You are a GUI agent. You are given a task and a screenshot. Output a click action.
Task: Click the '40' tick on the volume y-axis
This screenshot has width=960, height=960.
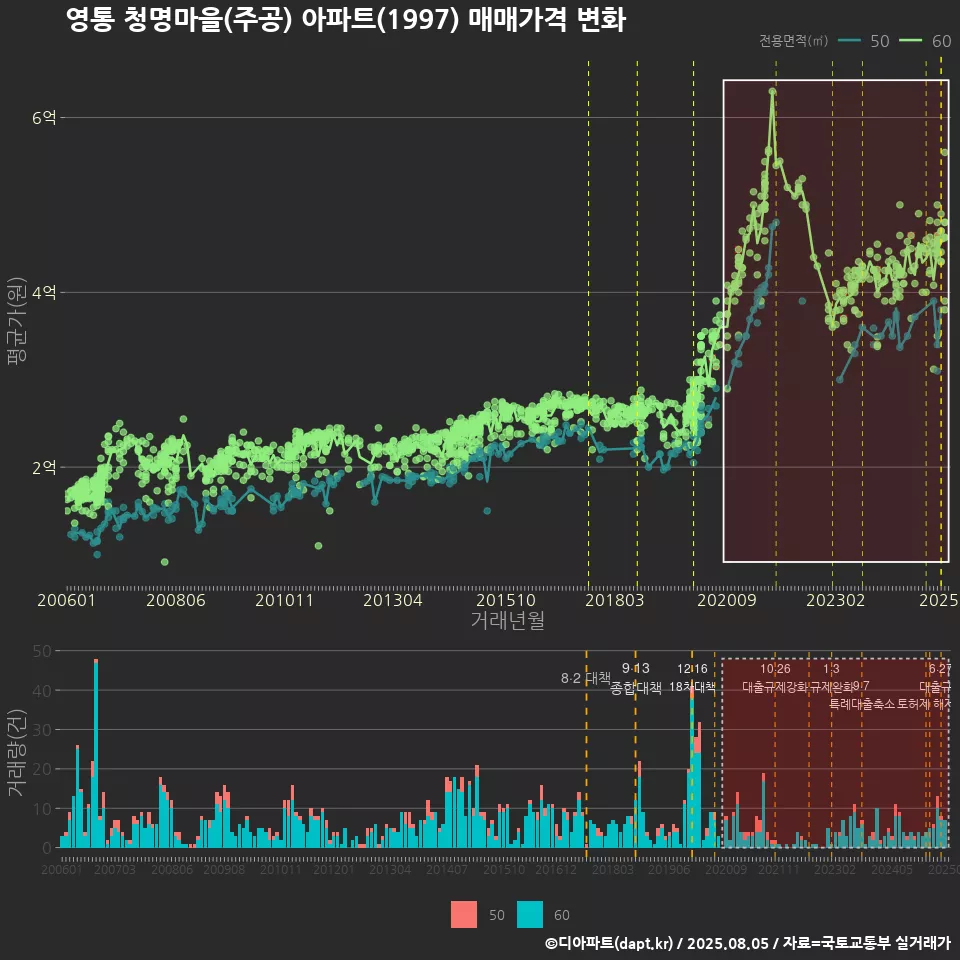[42, 691]
